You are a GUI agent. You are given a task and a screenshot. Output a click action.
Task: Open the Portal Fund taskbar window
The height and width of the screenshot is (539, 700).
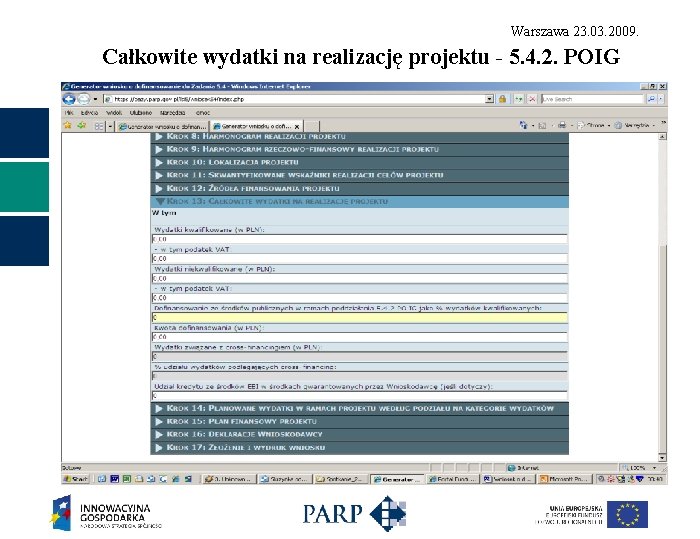[x=452, y=479]
